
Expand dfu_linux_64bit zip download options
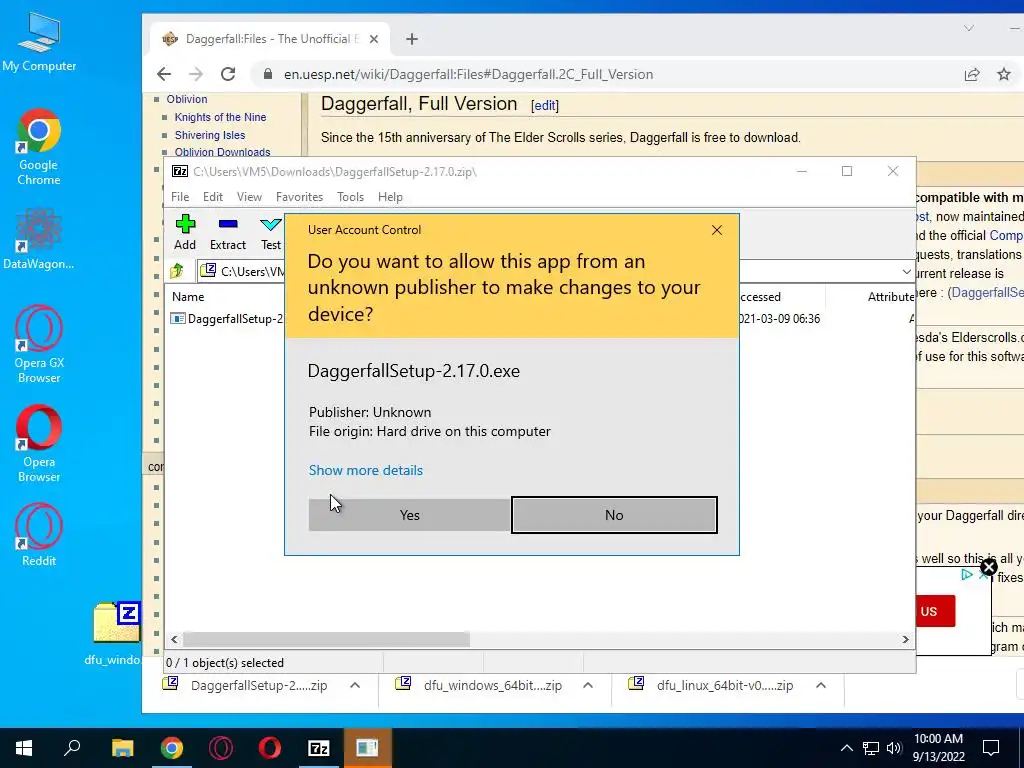pyautogui.click(x=821, y=685)
